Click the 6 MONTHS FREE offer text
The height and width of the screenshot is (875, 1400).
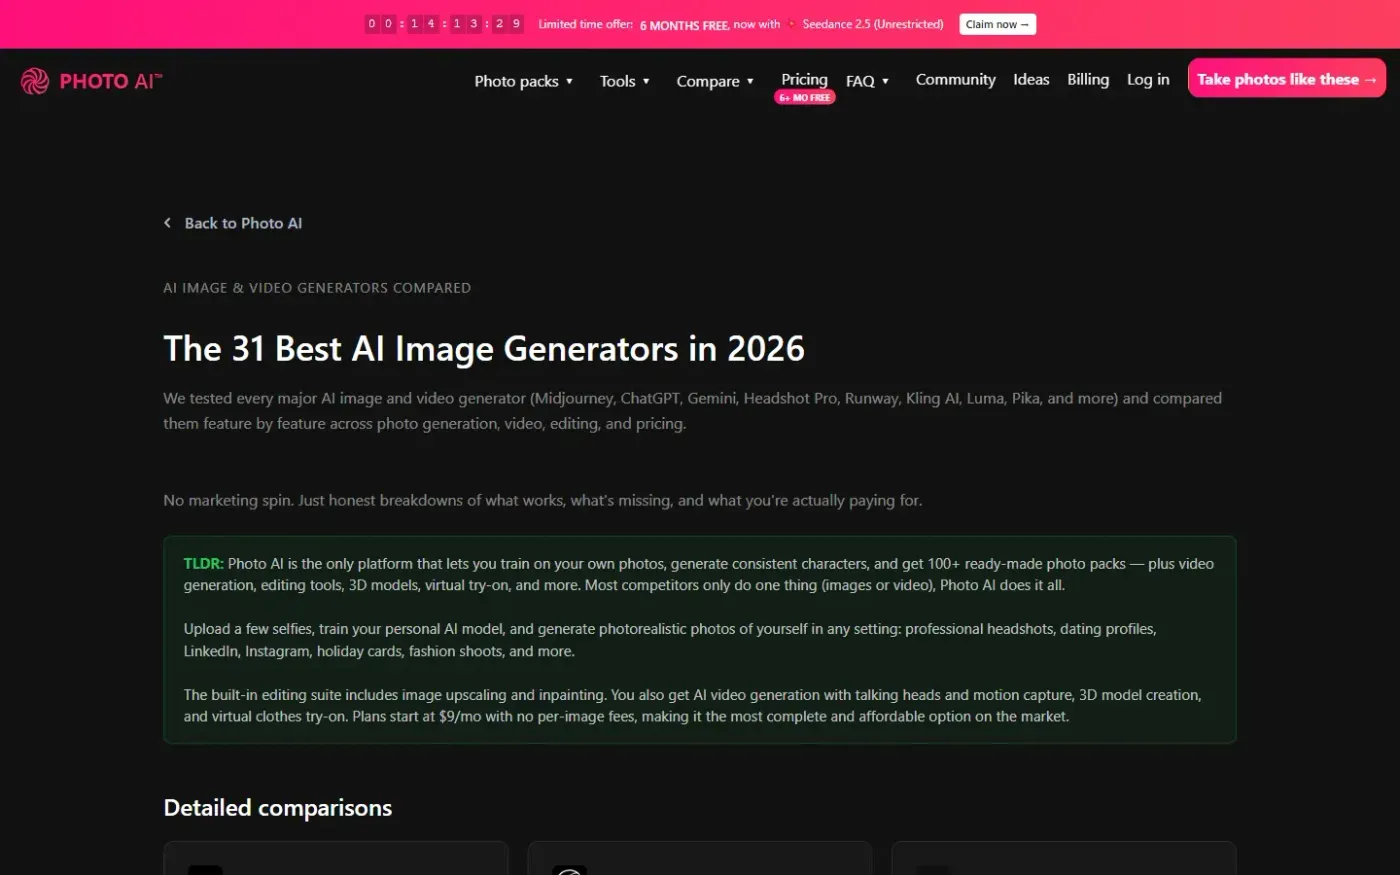click(x=684, y=25)
